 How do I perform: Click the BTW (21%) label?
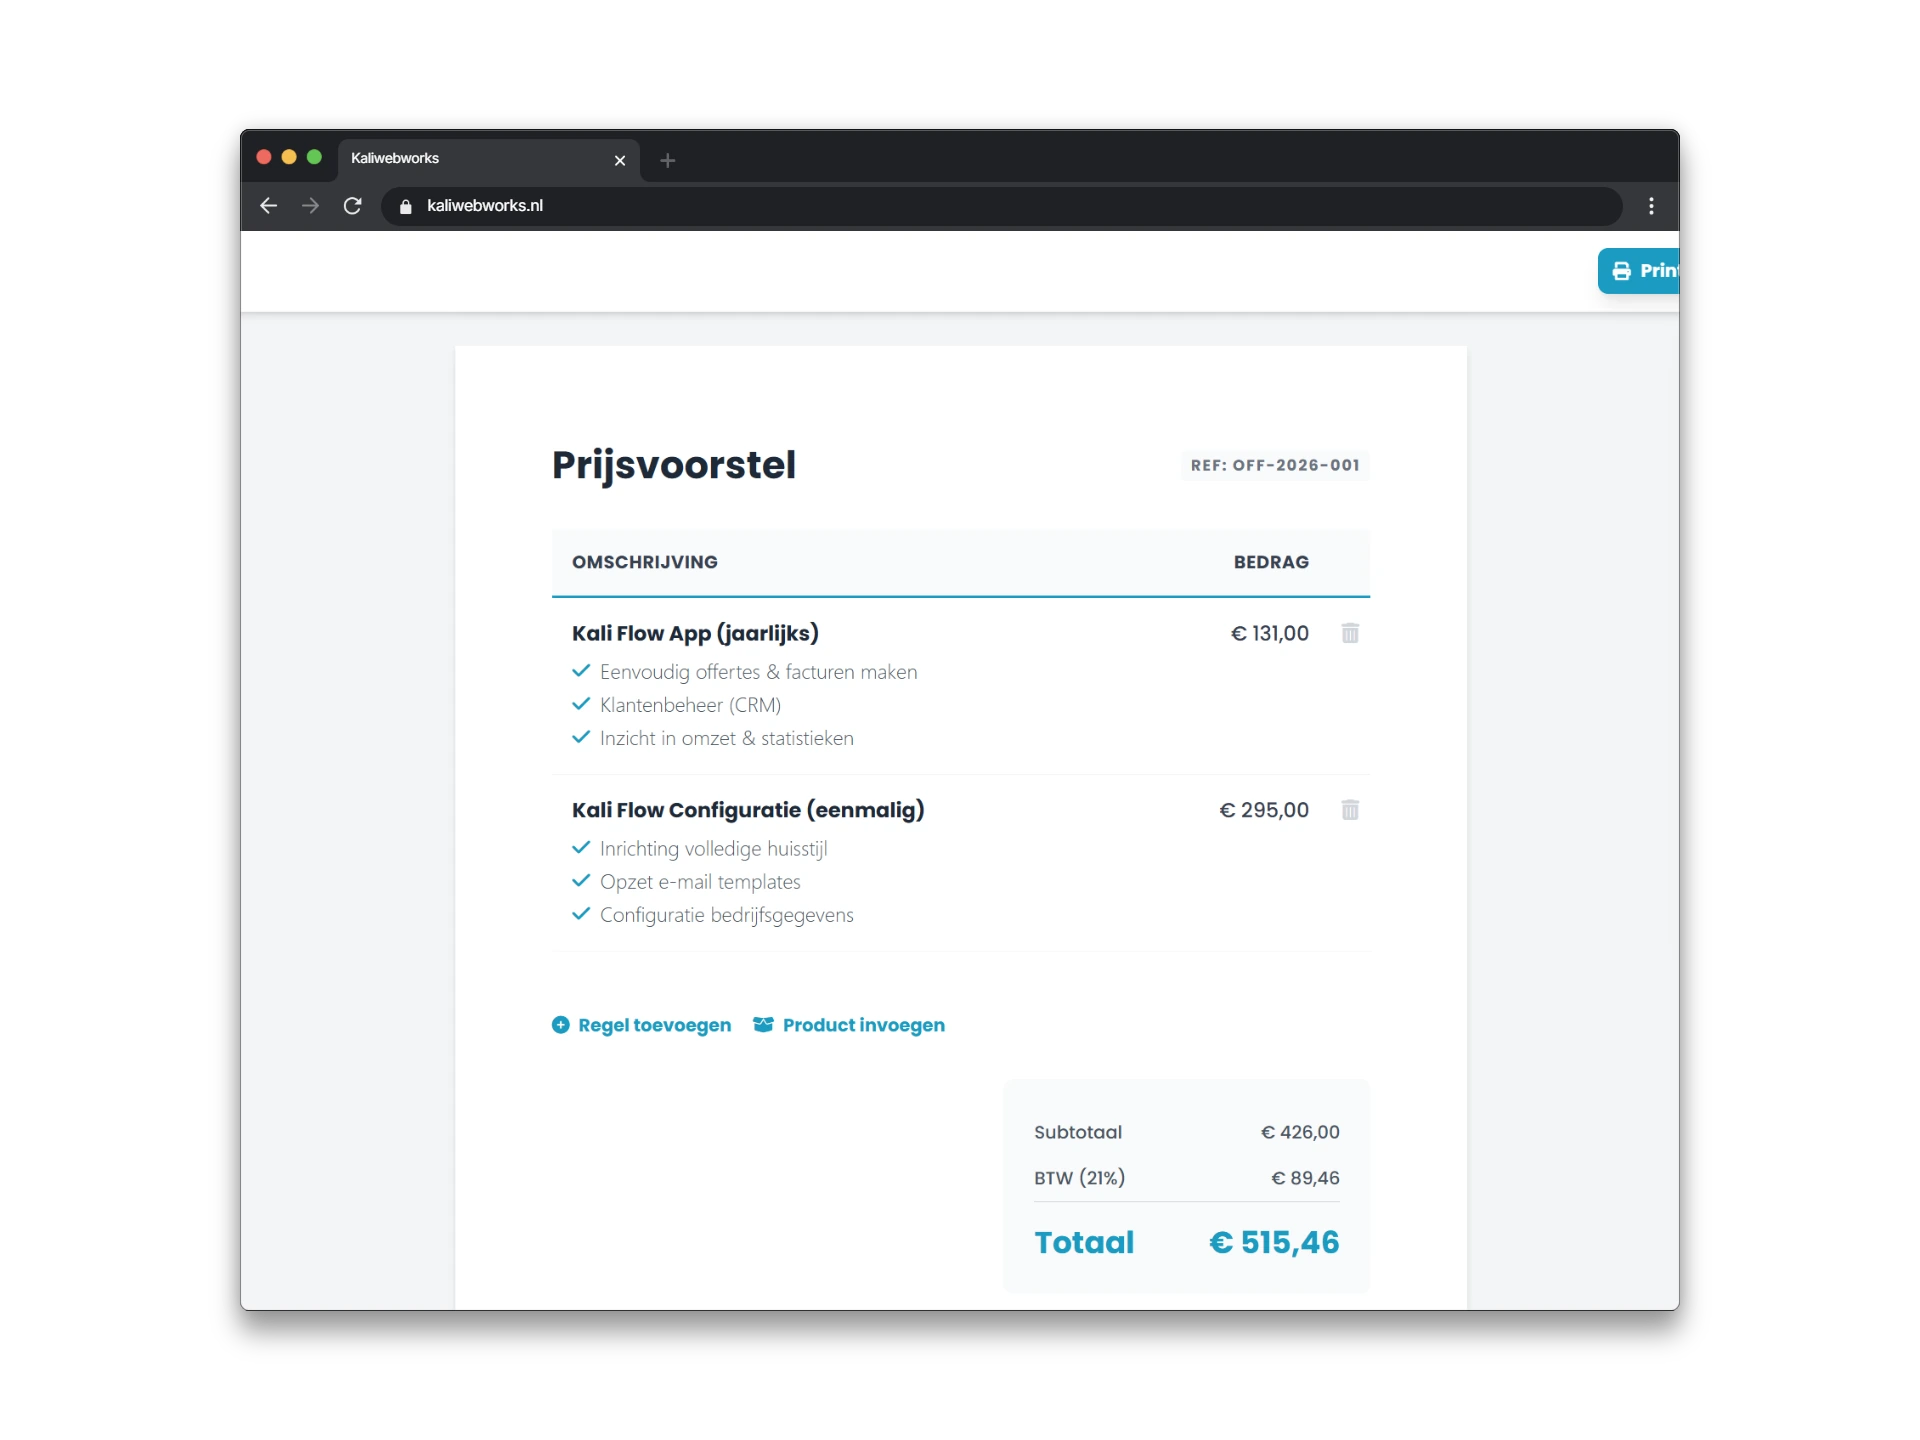tap(1079, 1178)
